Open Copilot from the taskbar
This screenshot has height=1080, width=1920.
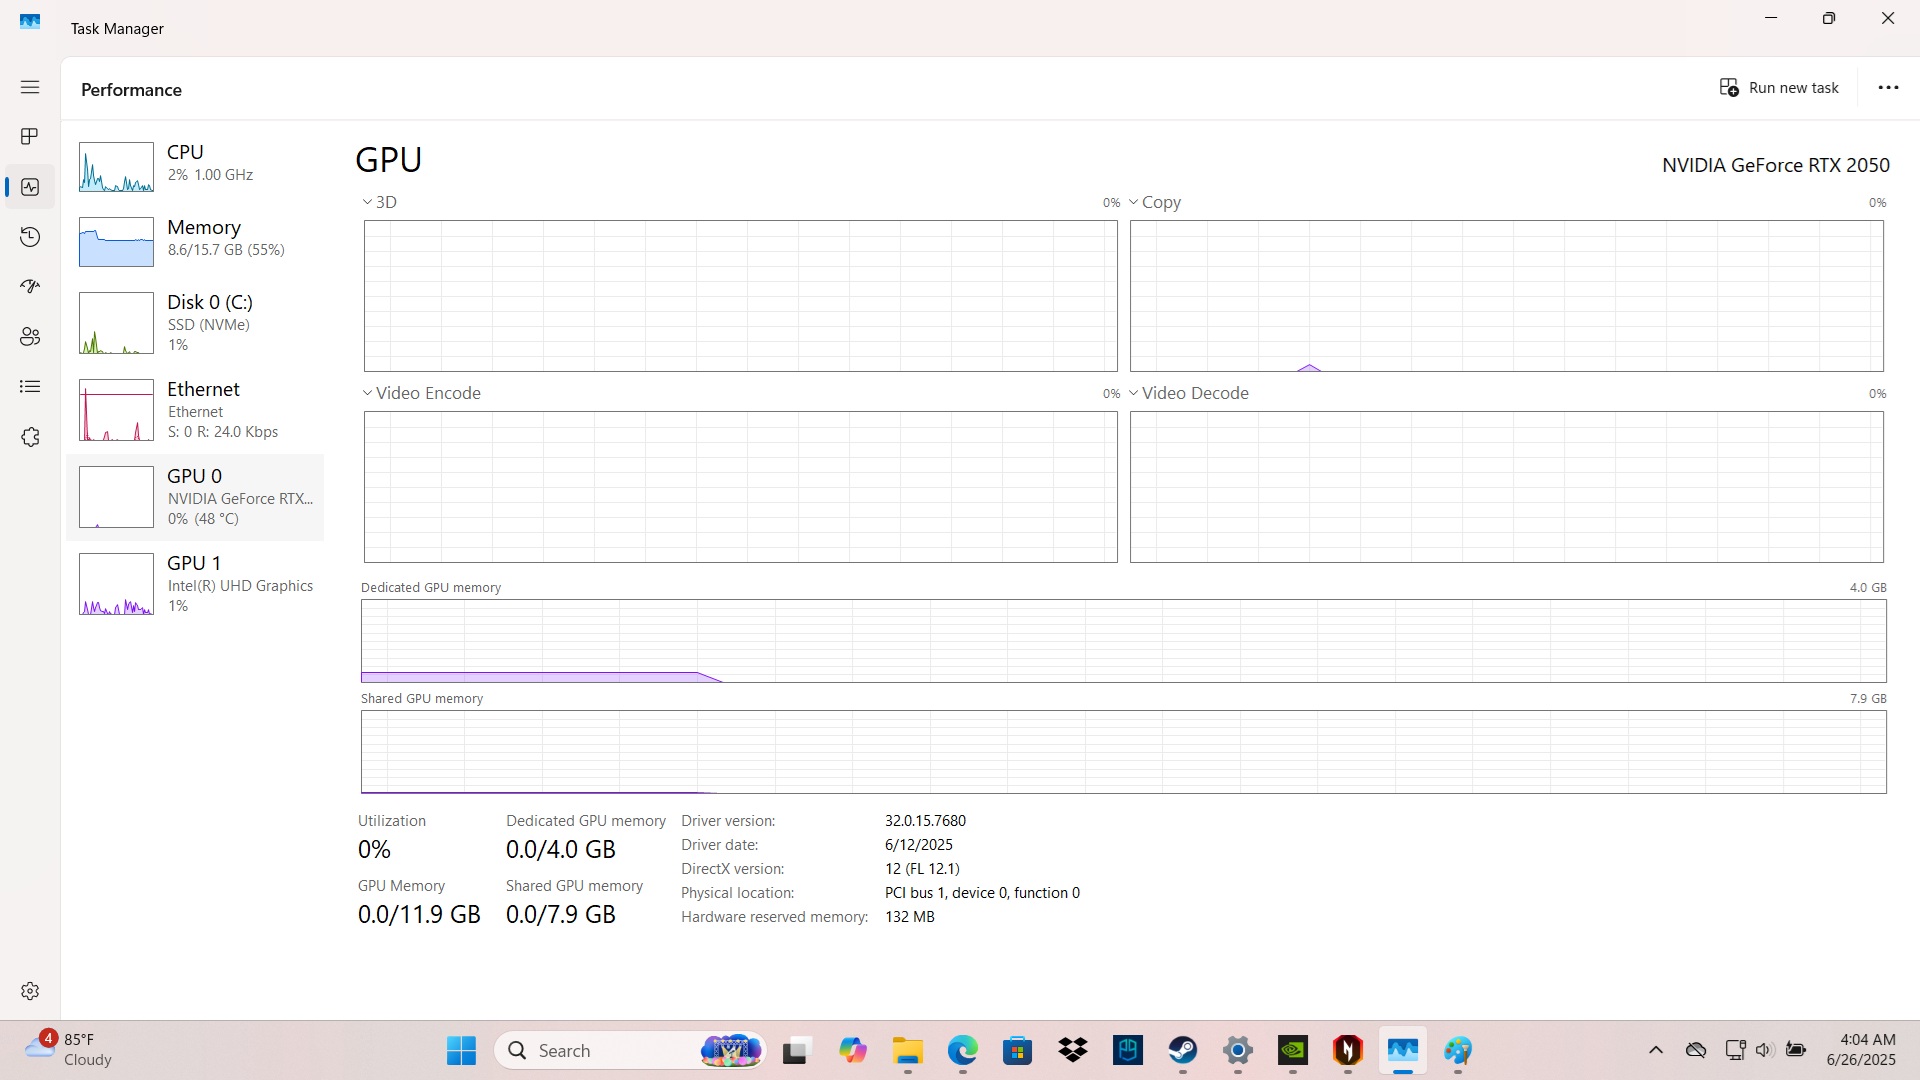point(852,1050)
